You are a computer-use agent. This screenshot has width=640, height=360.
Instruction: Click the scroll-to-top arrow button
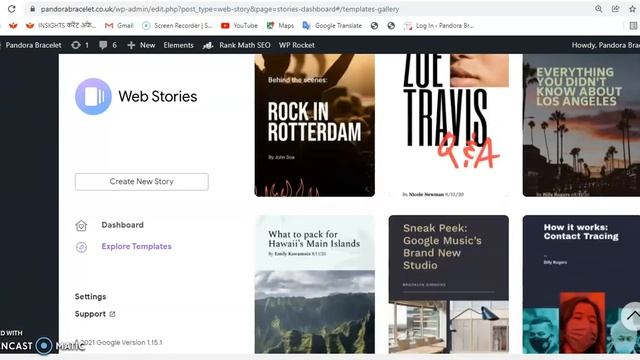click(x=632, y=316)
